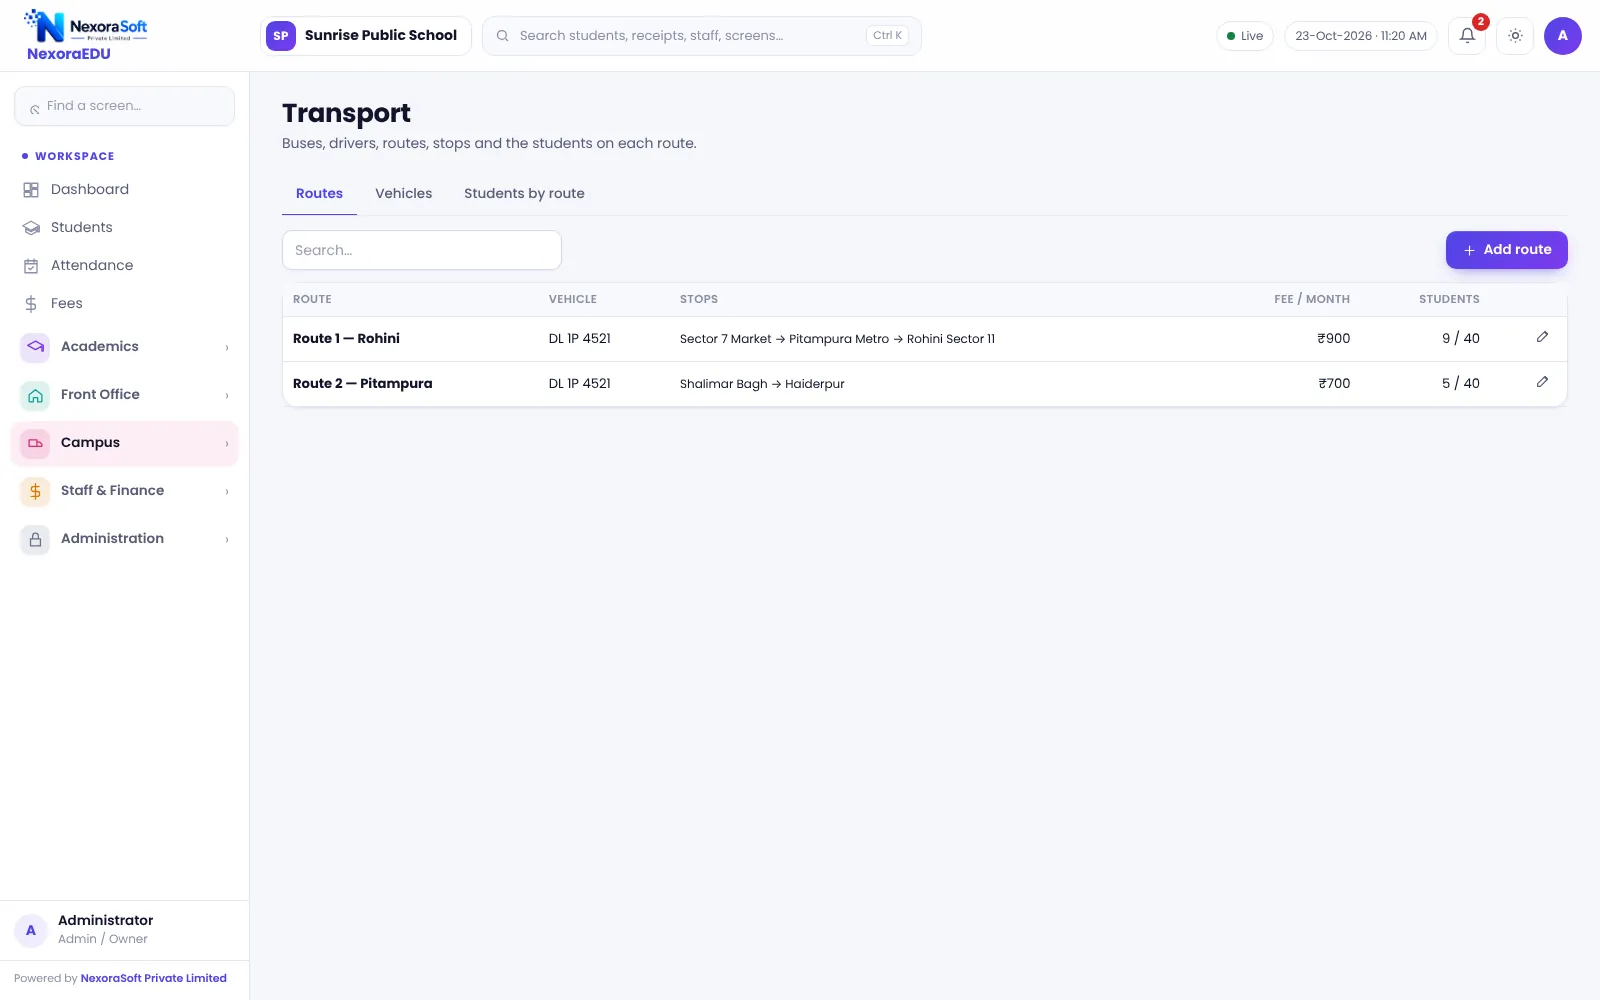Click the Fees dollar icon

[31, 304]
